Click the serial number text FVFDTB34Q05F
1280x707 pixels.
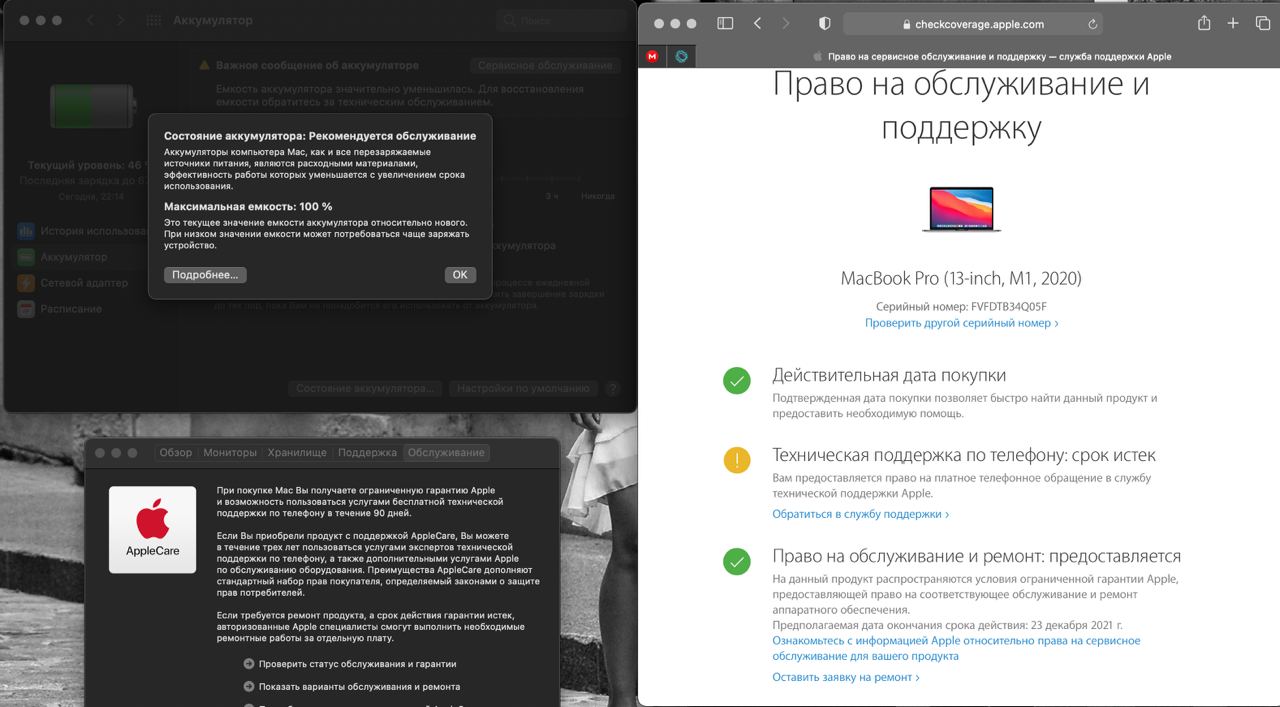[x=1007, y=307]
